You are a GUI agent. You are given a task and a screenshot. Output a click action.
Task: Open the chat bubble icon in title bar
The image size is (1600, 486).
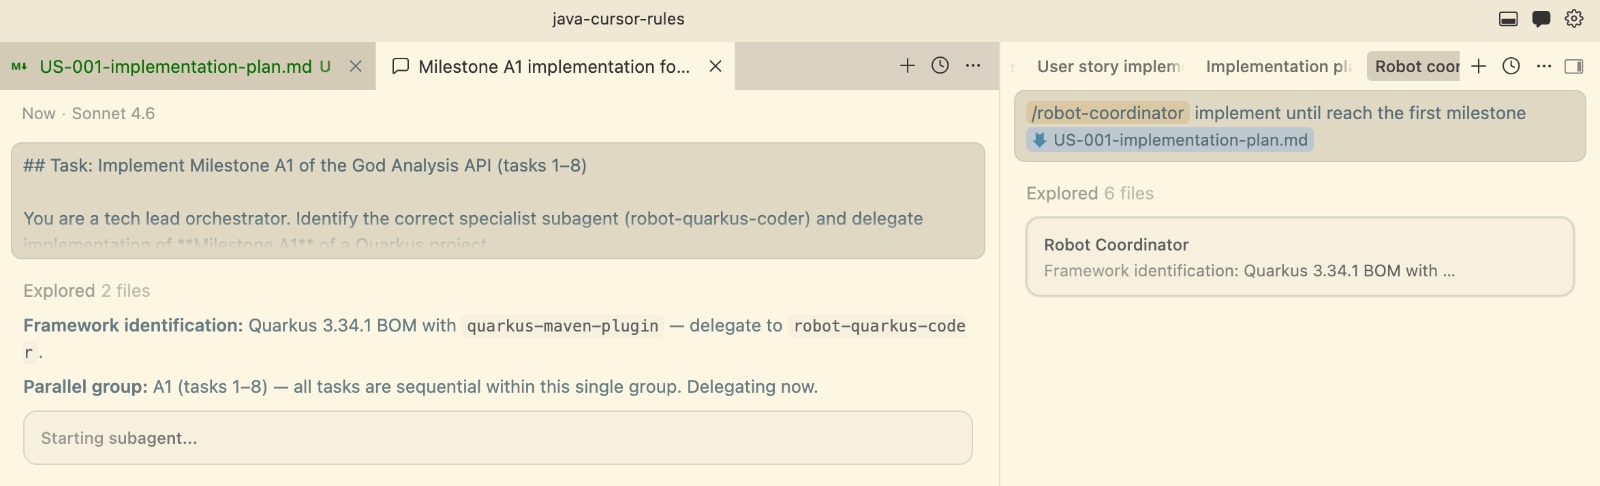[x=1541, y=19]
